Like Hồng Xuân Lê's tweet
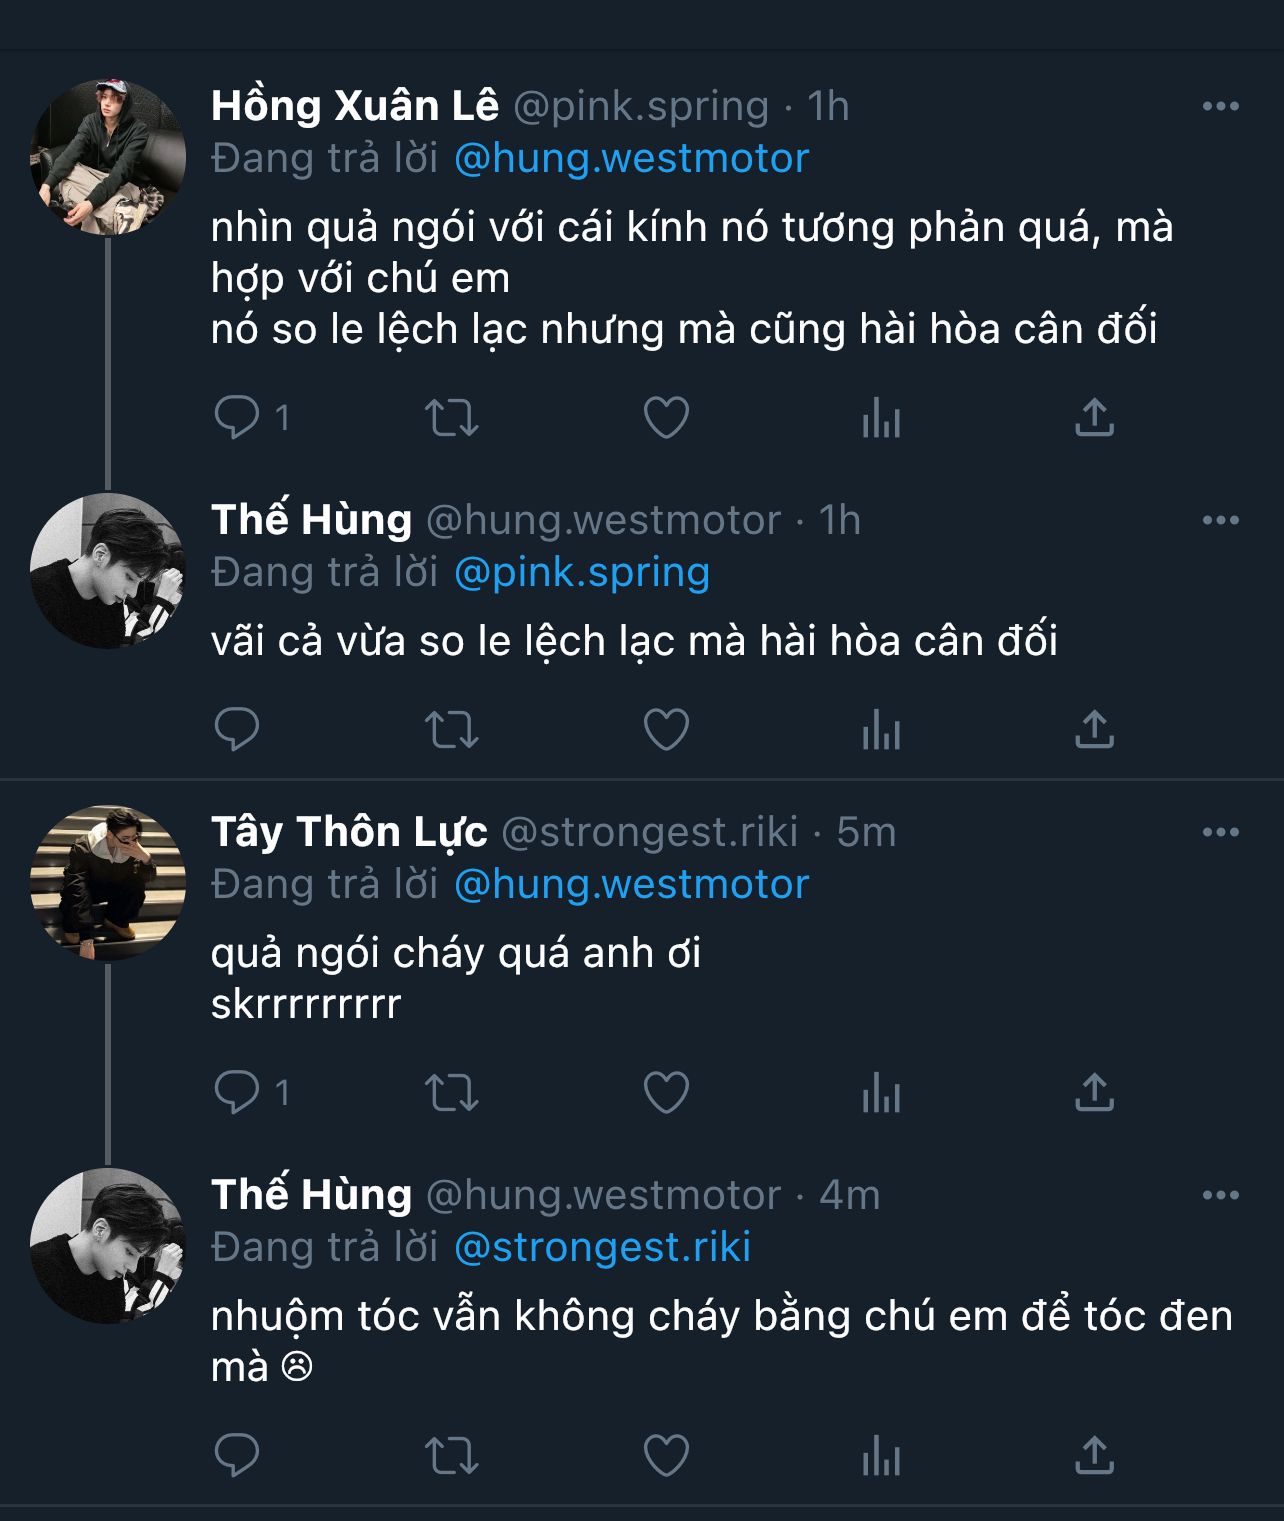Viewport: 1284px width, 1521px height. (666, 418)
